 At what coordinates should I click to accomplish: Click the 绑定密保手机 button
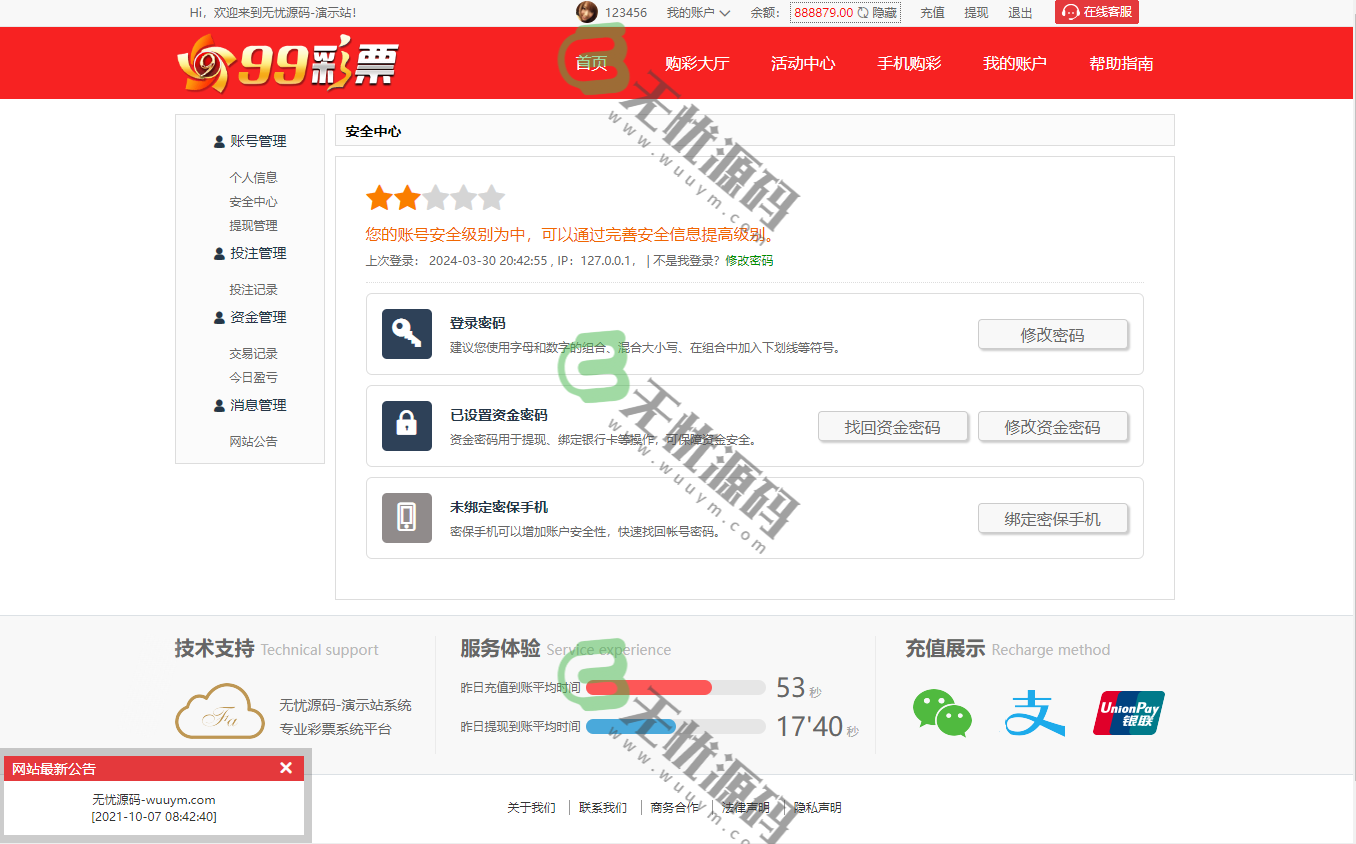[x=1052, y=519]
